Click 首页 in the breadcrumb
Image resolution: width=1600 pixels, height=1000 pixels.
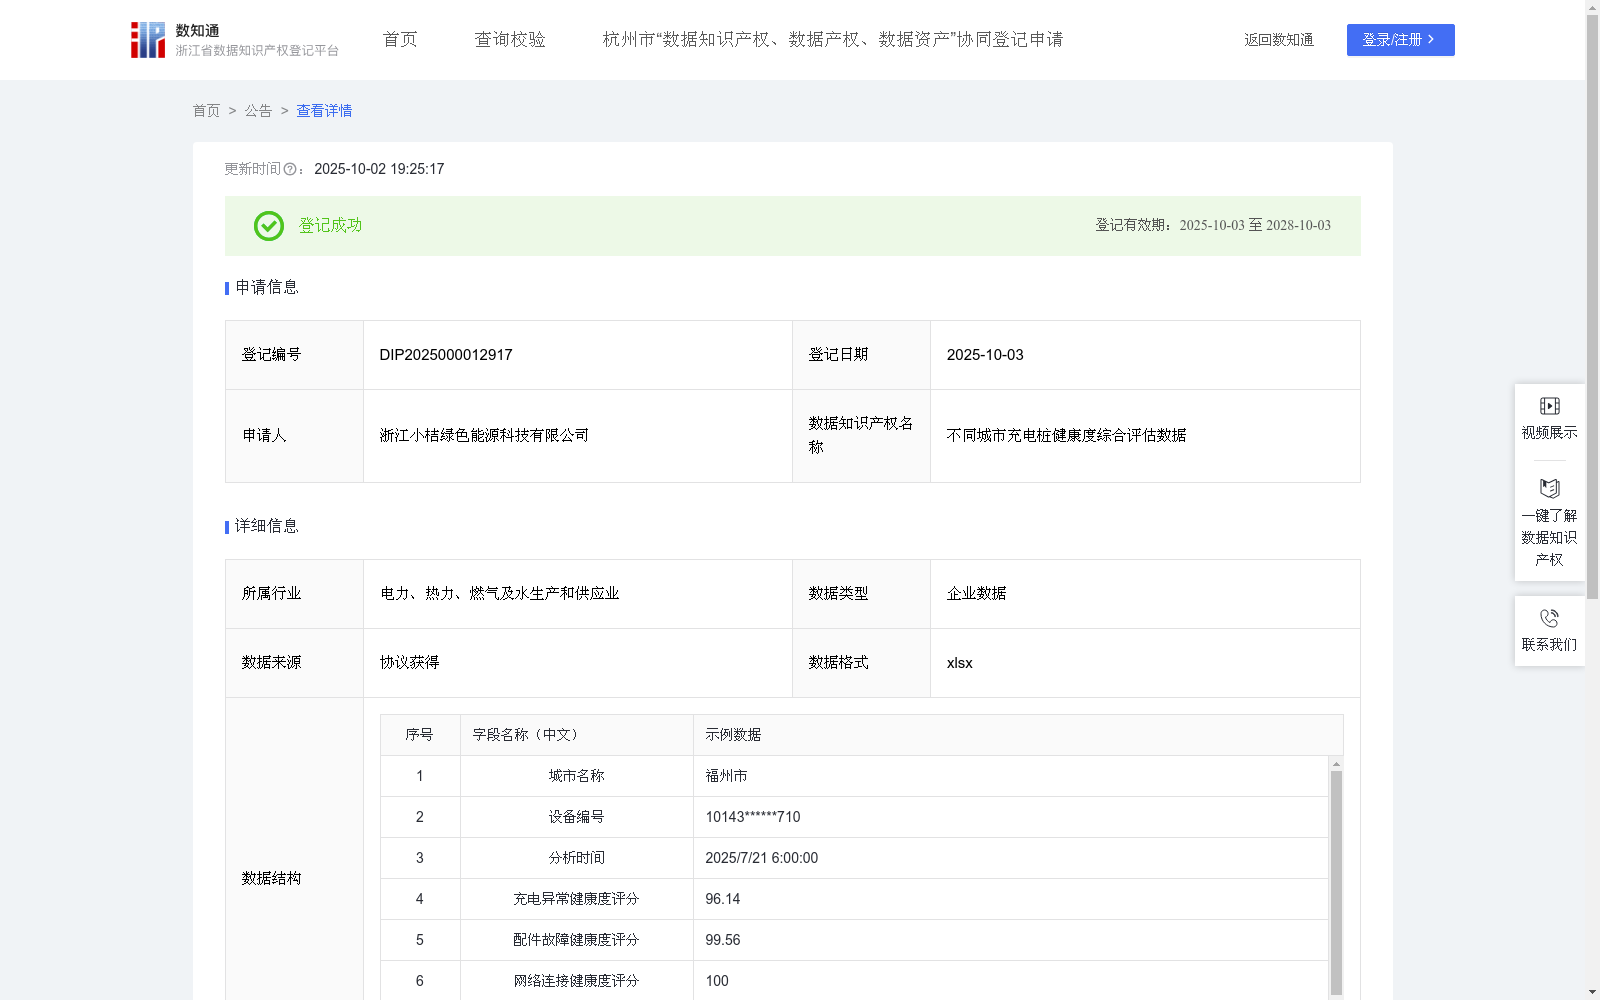click(x=206, y=111)
